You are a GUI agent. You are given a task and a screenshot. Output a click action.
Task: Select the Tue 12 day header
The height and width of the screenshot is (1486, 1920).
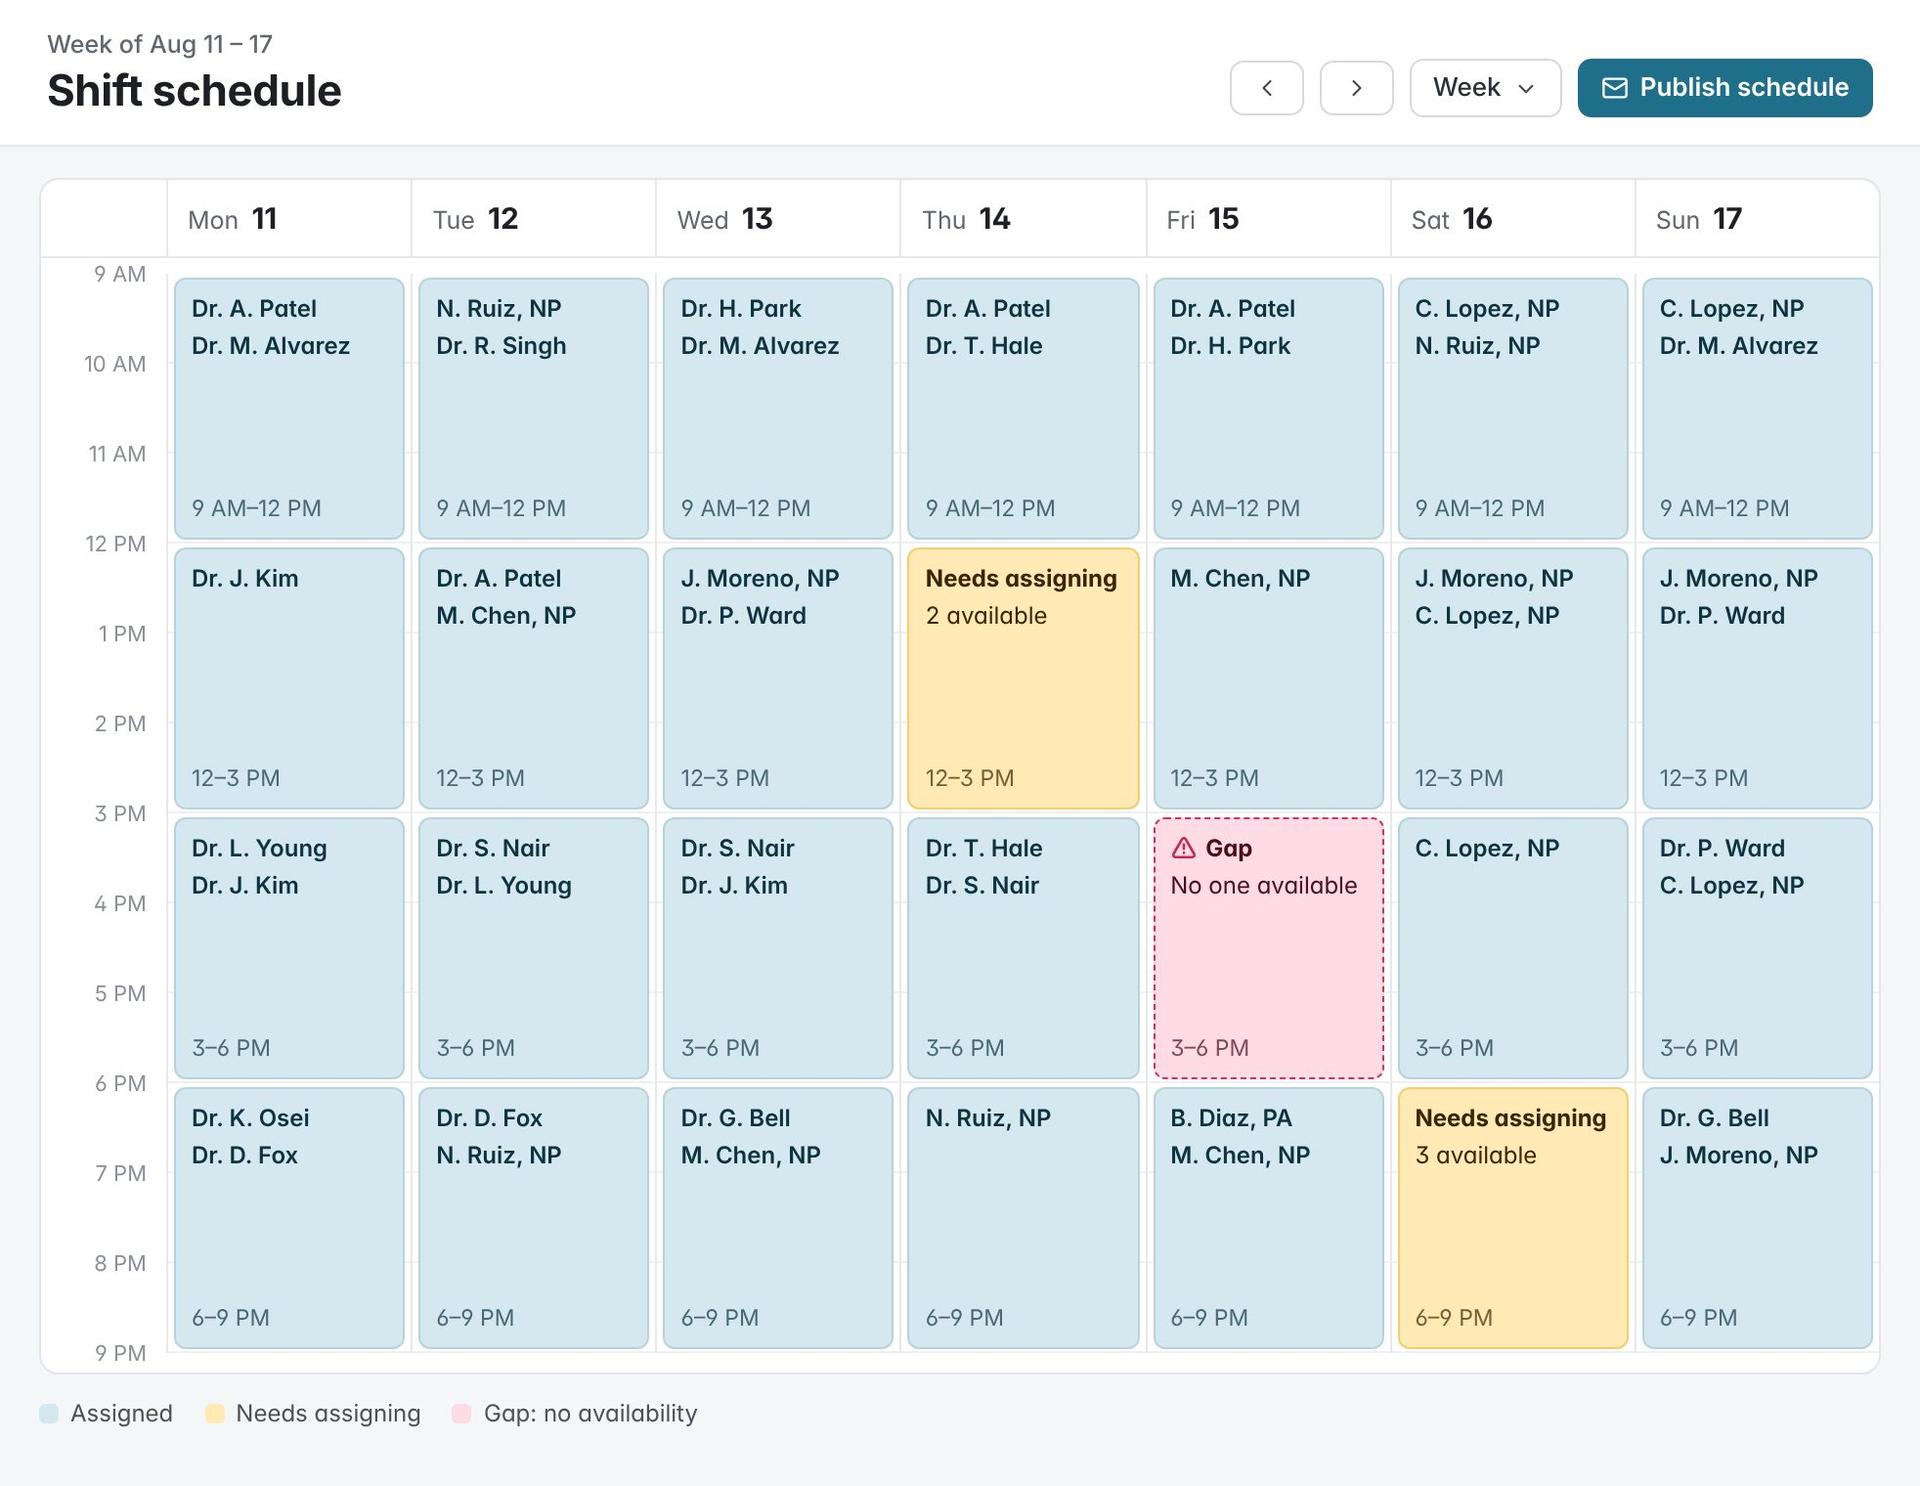pos(533,219)
